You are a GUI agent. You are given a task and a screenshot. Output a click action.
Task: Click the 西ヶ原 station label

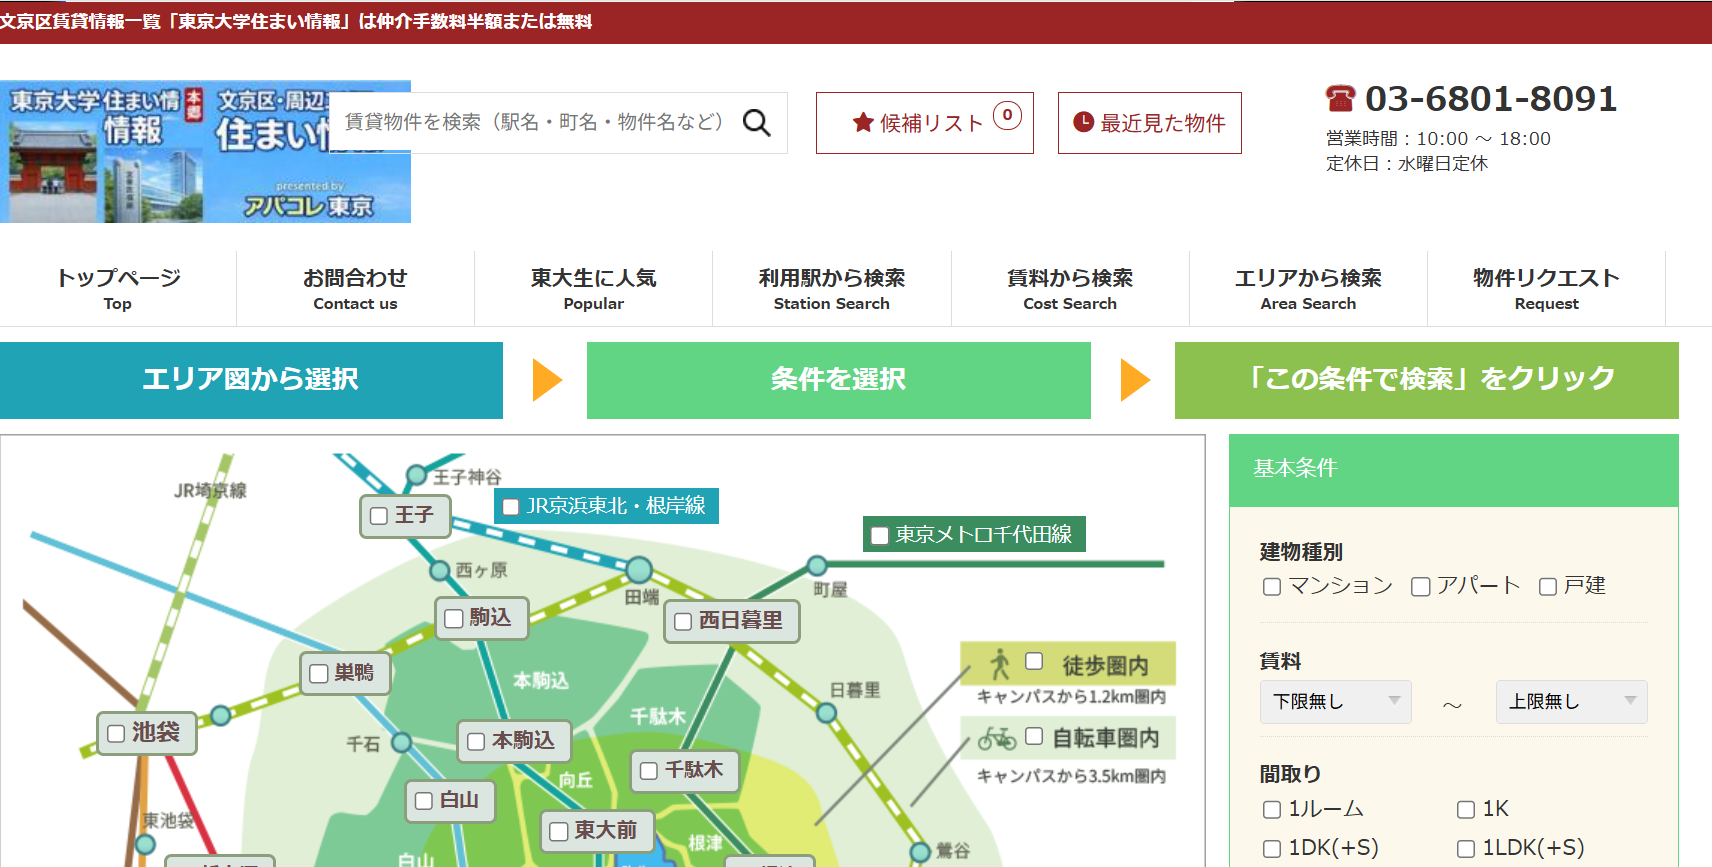pyautogui.click(x=482, y=570)
